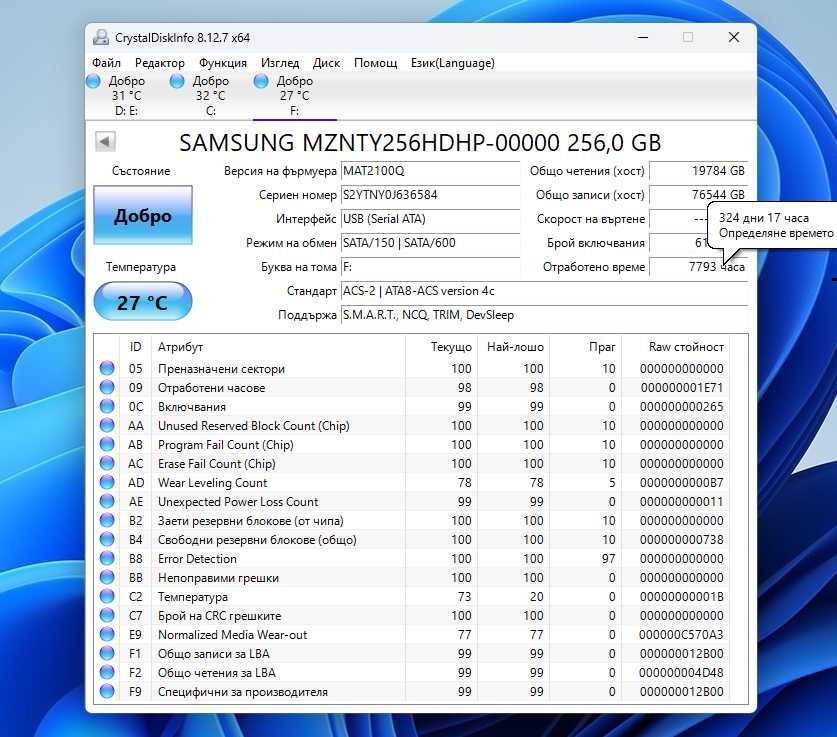Open the Функция menu

point(223,63)
